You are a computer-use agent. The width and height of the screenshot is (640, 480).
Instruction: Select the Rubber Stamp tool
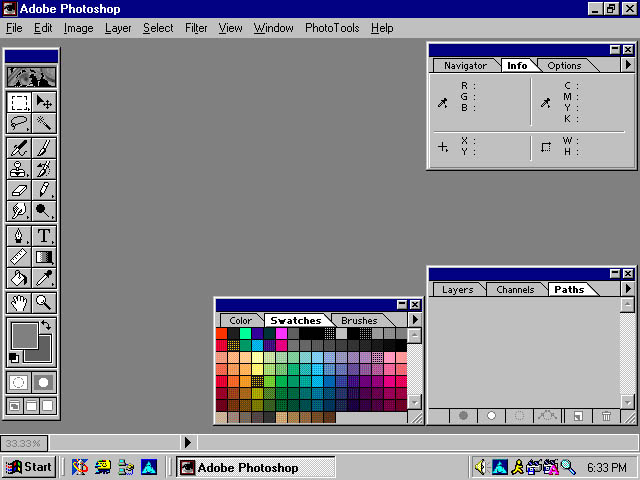tap(19, 169)
